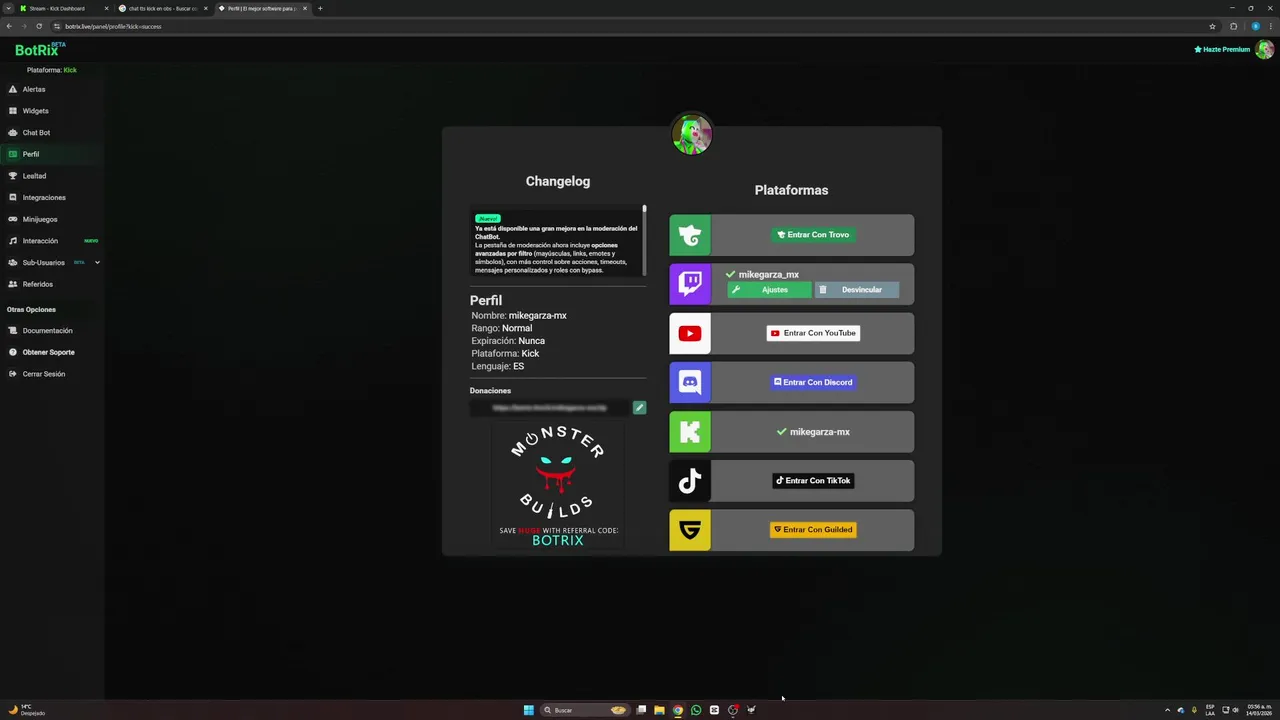
Task: Click Hazte Premium link
Action: 1222,49
